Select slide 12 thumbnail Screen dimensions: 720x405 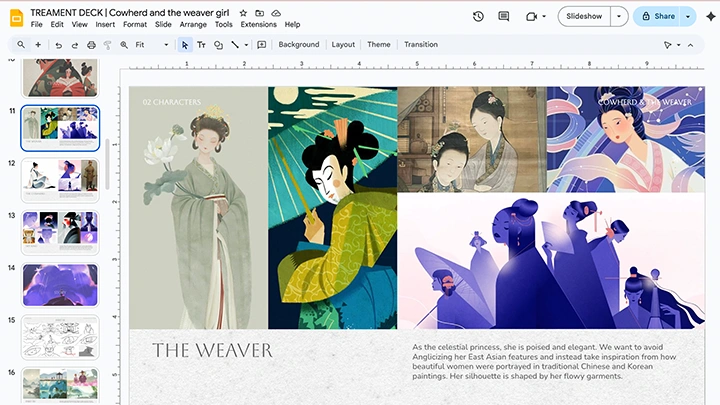(x=60, y=180)
